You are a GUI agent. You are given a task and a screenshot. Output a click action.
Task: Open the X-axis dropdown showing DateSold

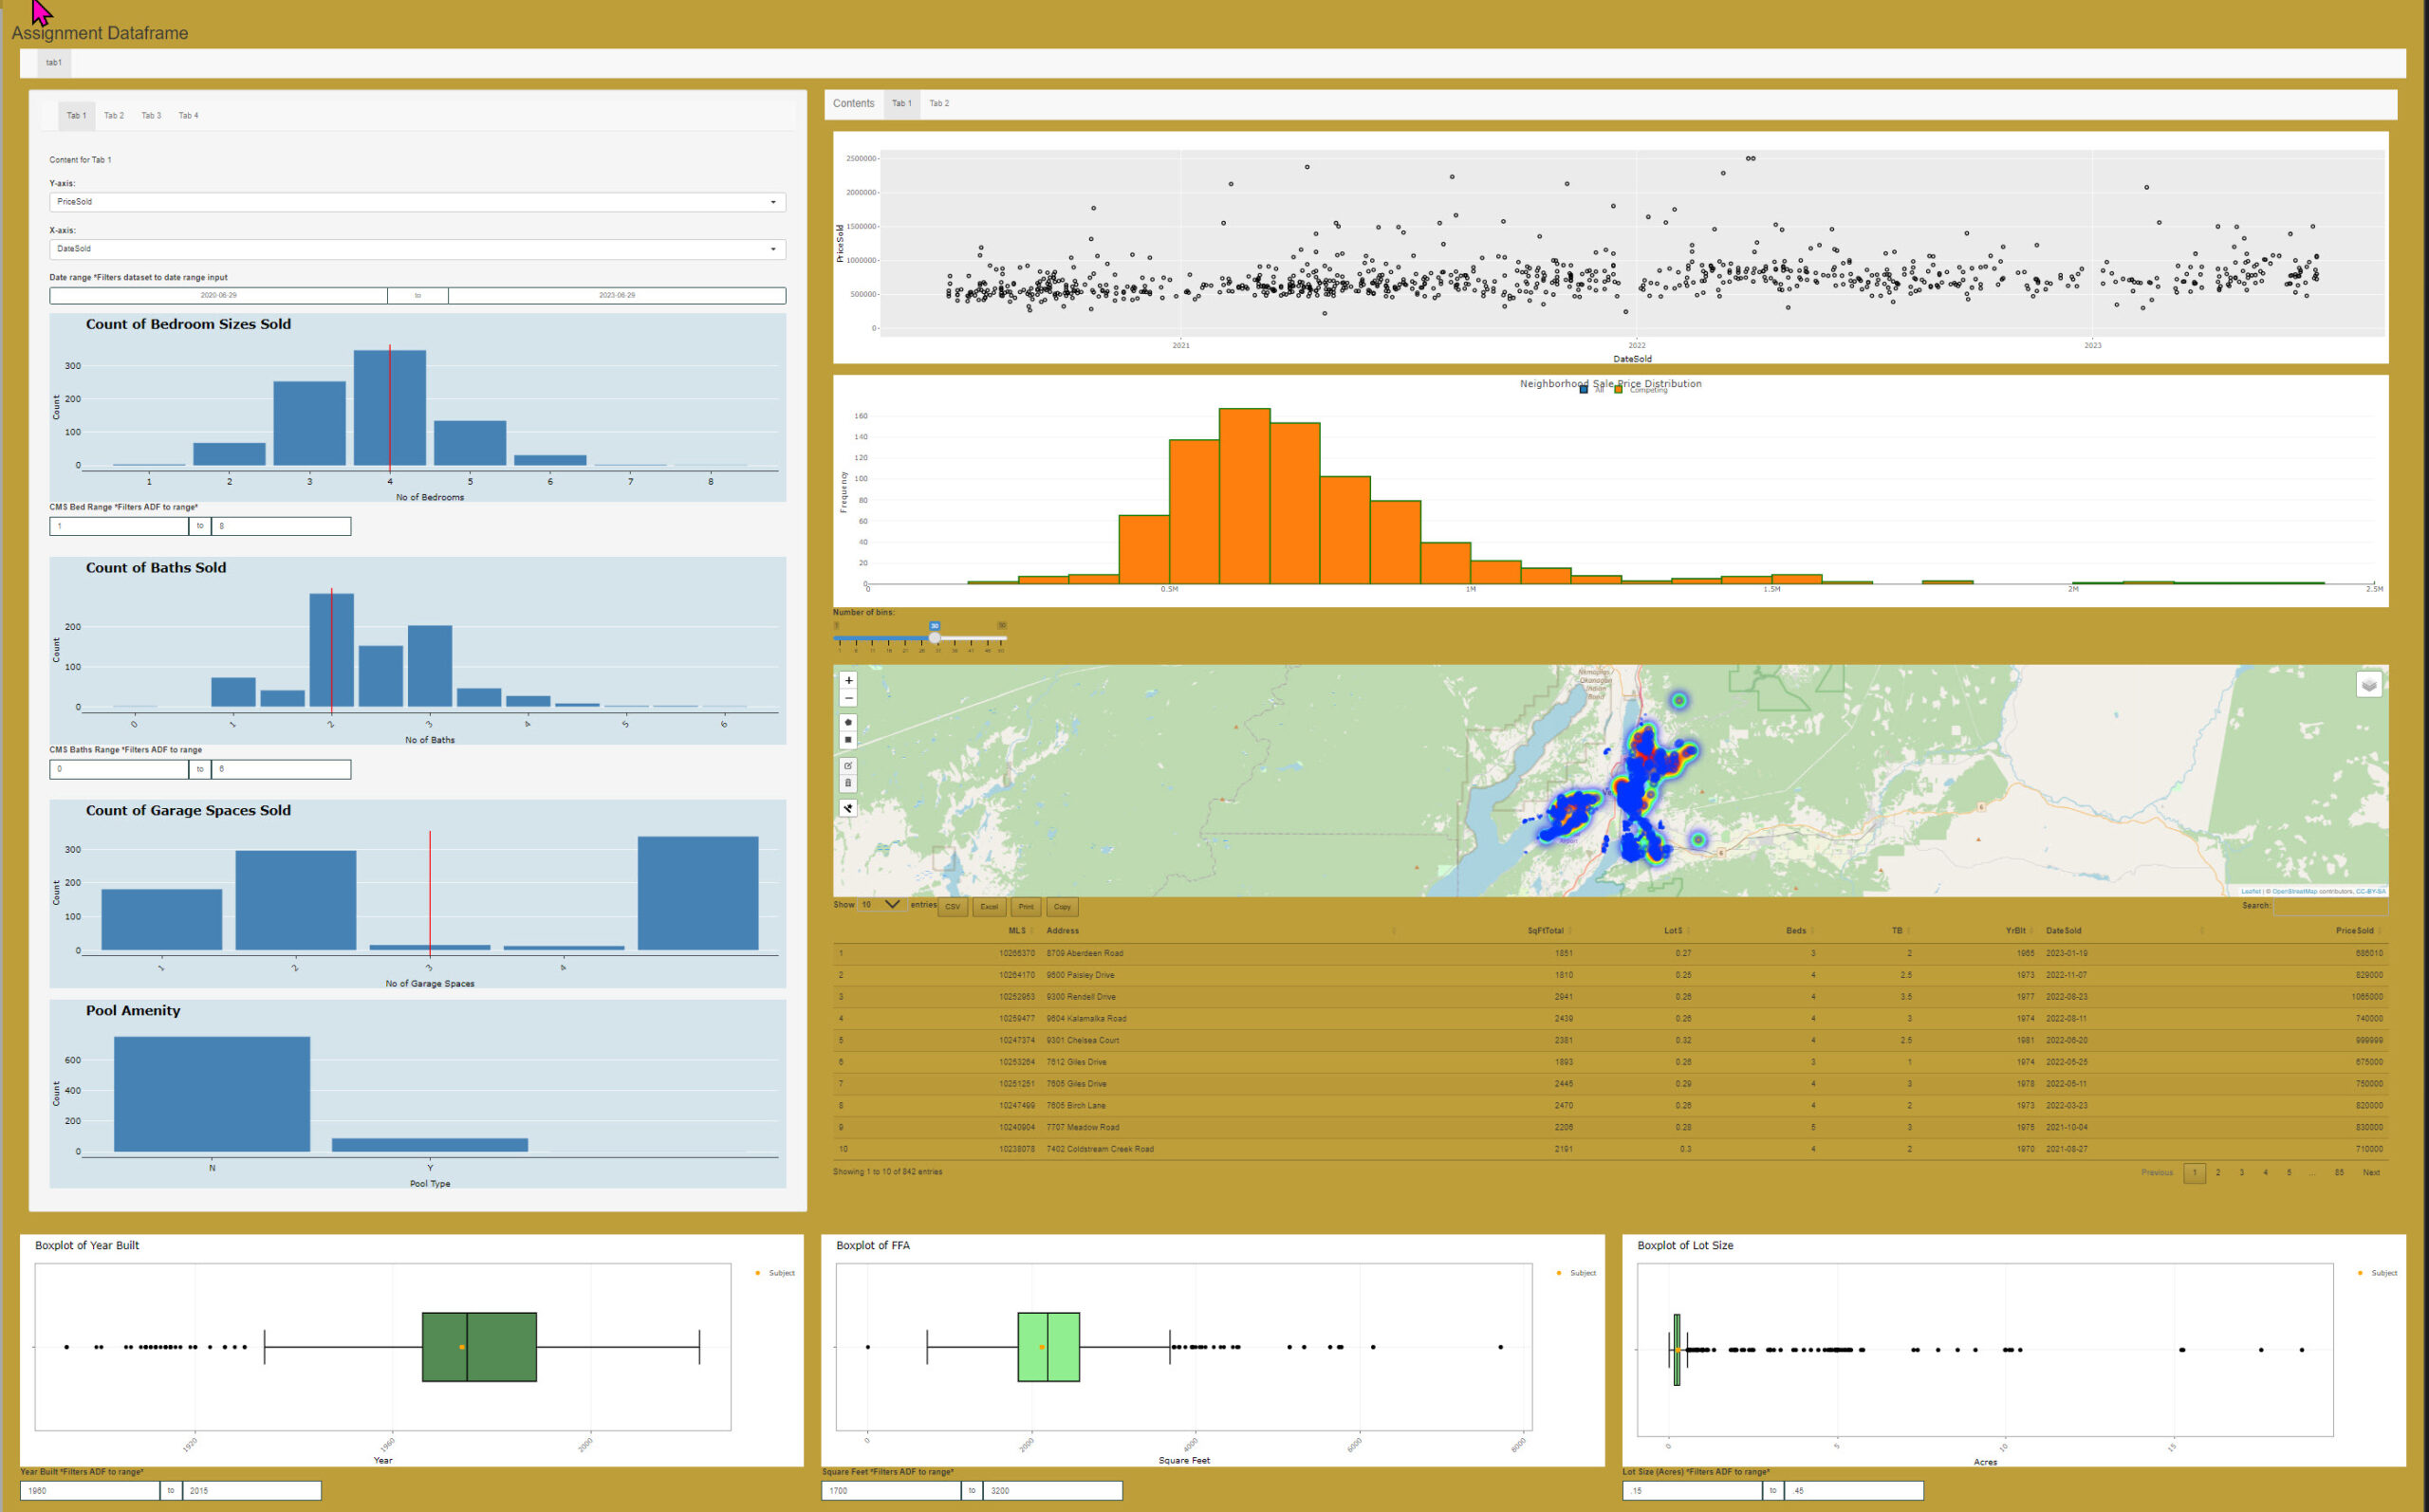417,249
